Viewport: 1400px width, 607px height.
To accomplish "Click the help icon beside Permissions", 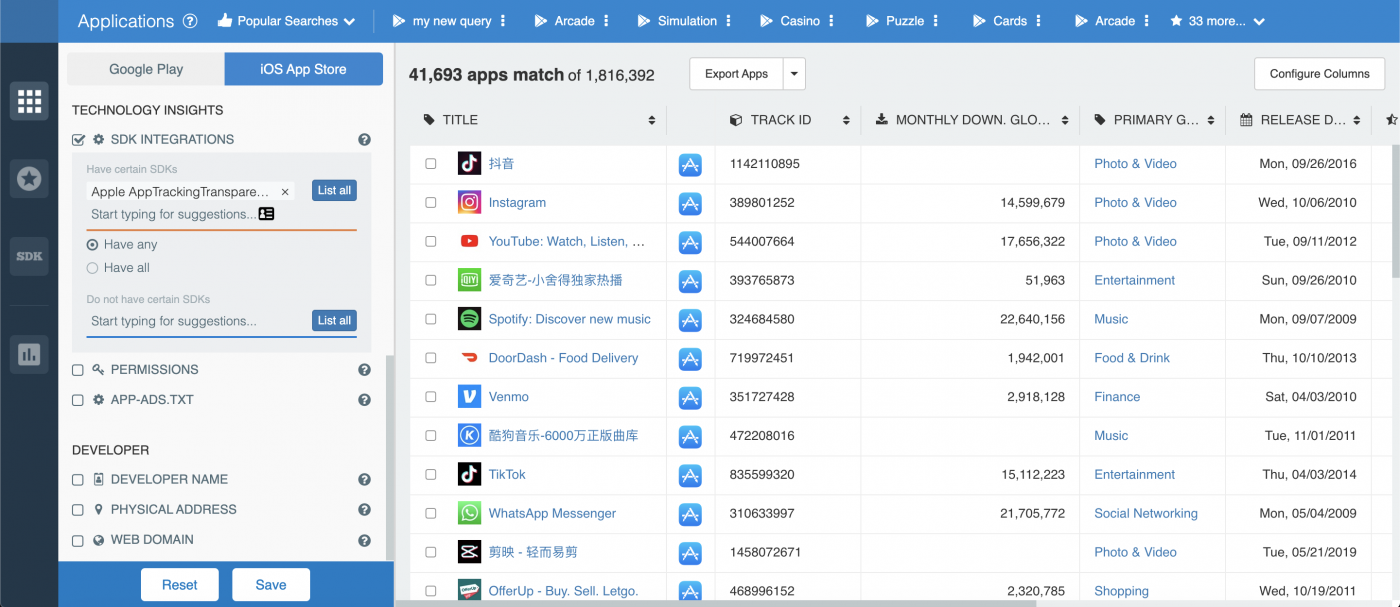I will point(364,369).
